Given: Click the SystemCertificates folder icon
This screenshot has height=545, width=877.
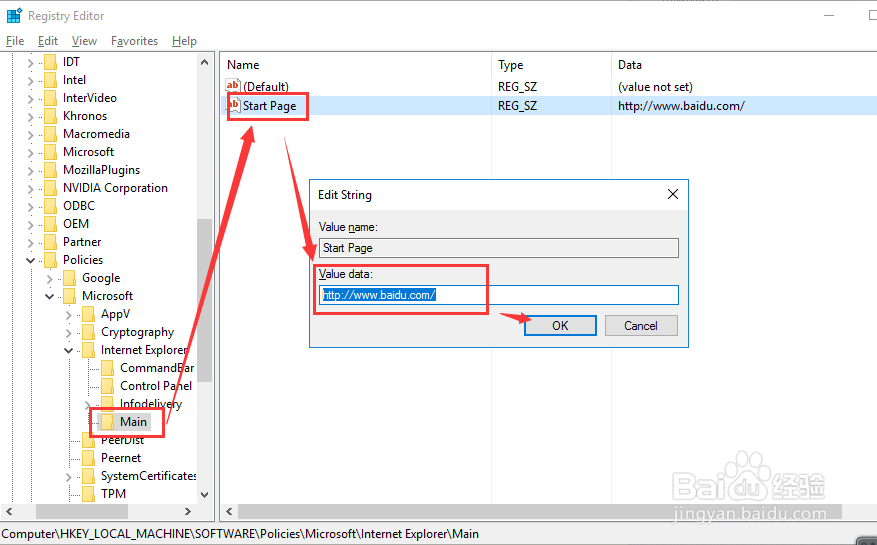Looking at the screenshot, I should 88,476.
